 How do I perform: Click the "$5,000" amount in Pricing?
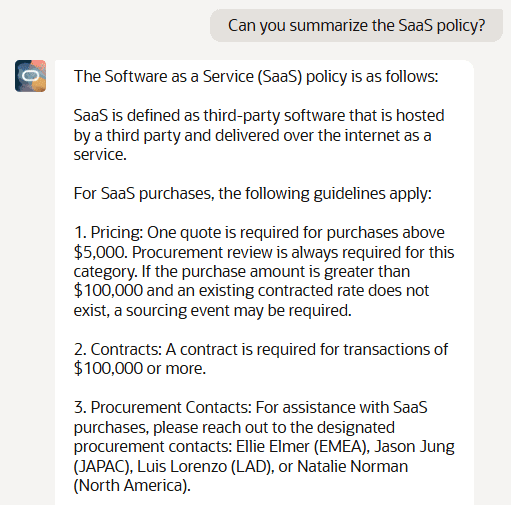coord(100,252)
